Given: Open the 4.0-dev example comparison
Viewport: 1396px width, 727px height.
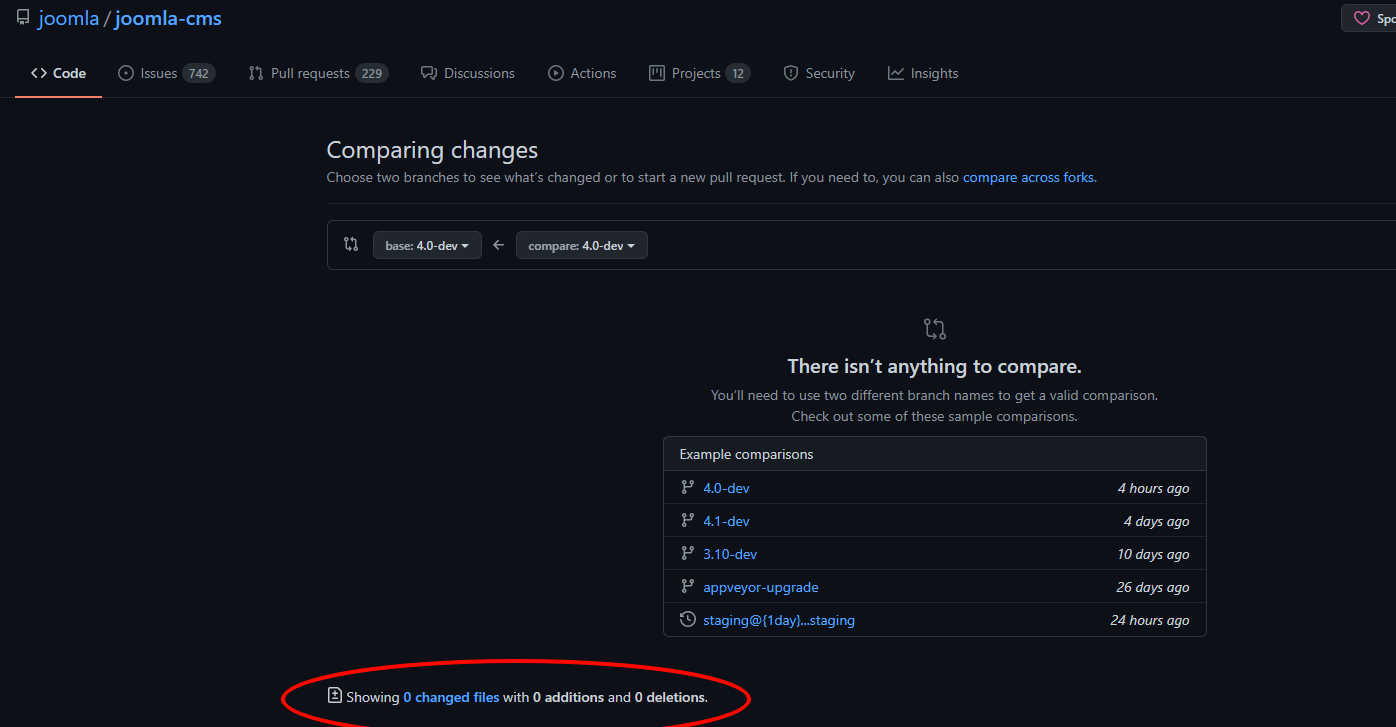Looking at the screenshot, I should pos(726,488).
